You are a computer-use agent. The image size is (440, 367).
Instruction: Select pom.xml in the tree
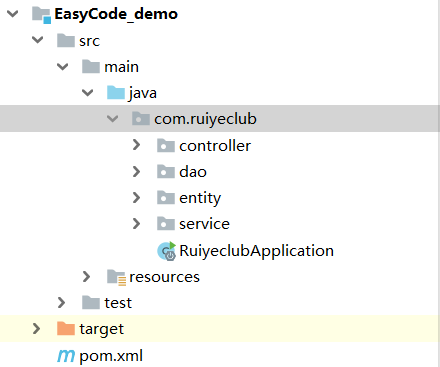[x=111, y=356]
